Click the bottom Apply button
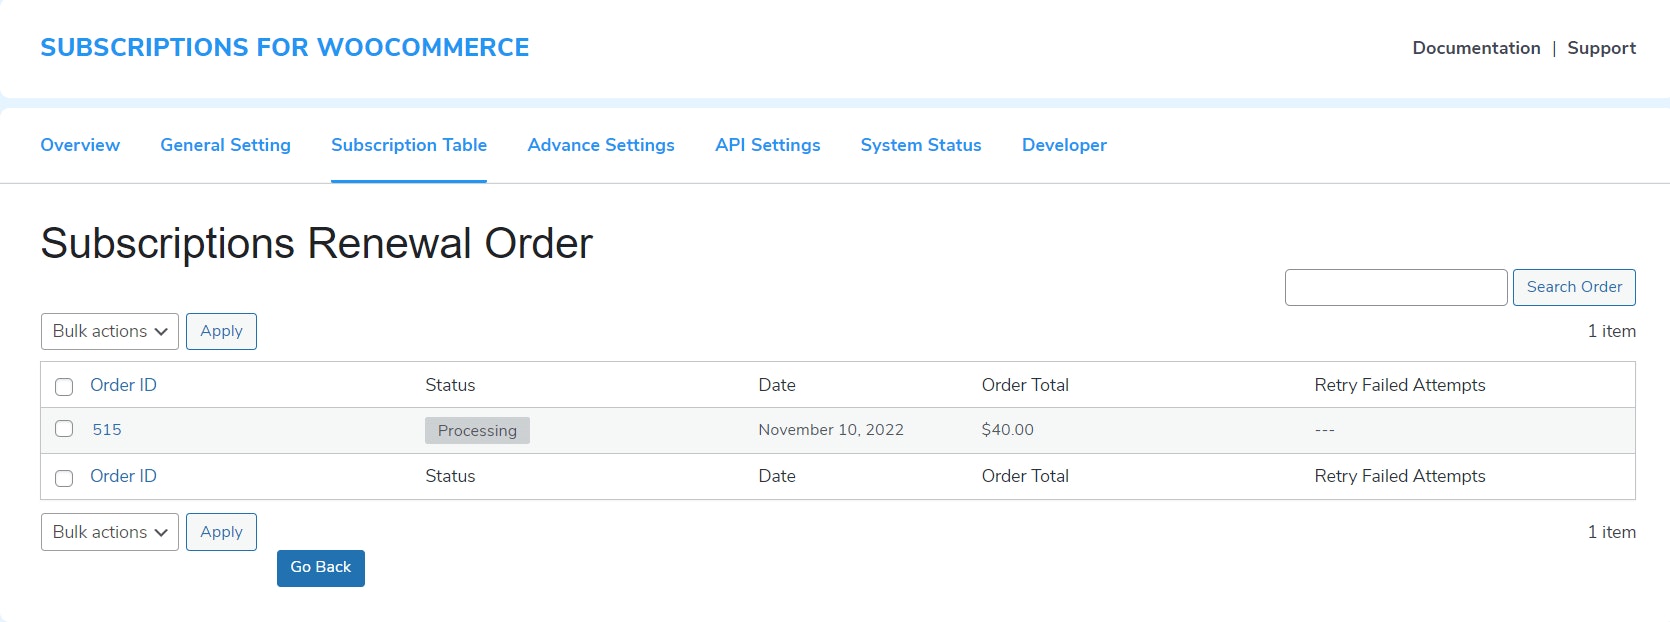This screenshot has height=622, width=1670. pos(221,532)
